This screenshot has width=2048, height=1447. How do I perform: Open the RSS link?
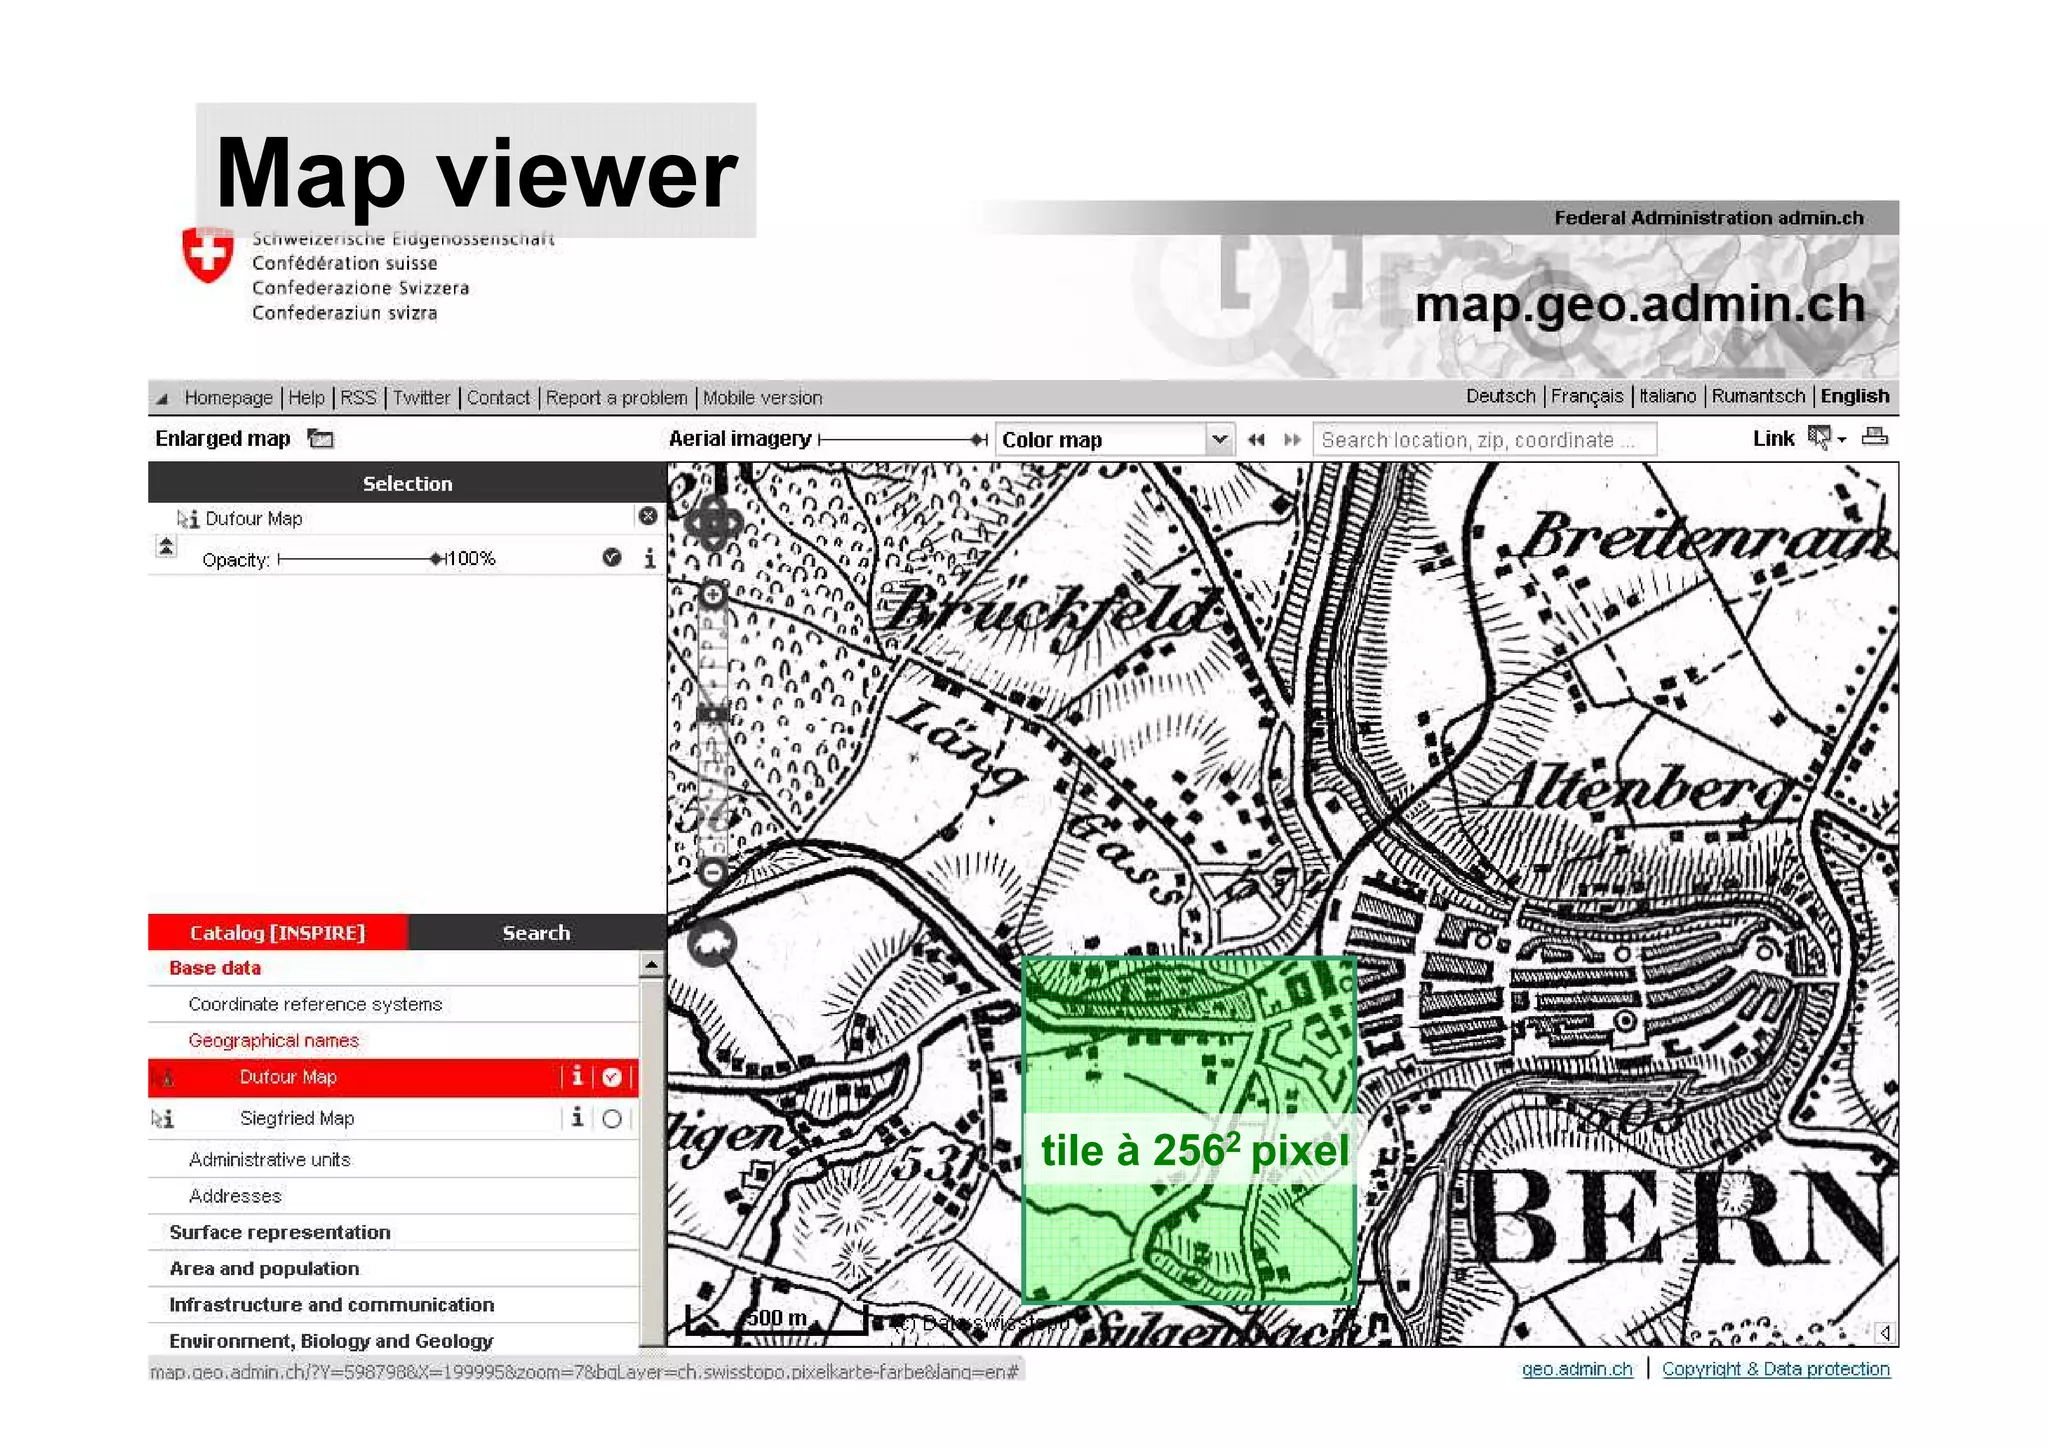point(358,397)
